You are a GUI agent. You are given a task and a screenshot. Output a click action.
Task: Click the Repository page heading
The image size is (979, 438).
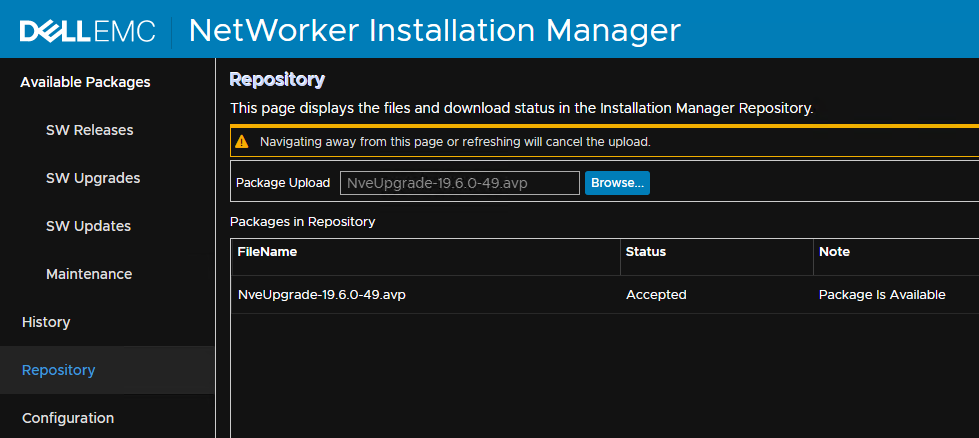(277, 79)
